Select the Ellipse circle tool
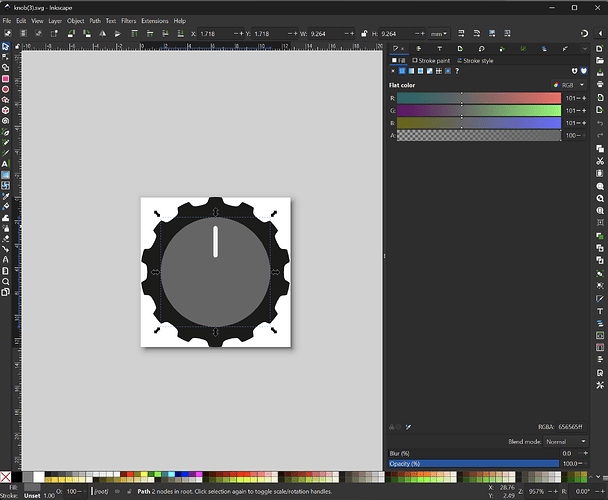Image resolution: width=608 pixels, height=500 pixels. (x=5, y=89)
